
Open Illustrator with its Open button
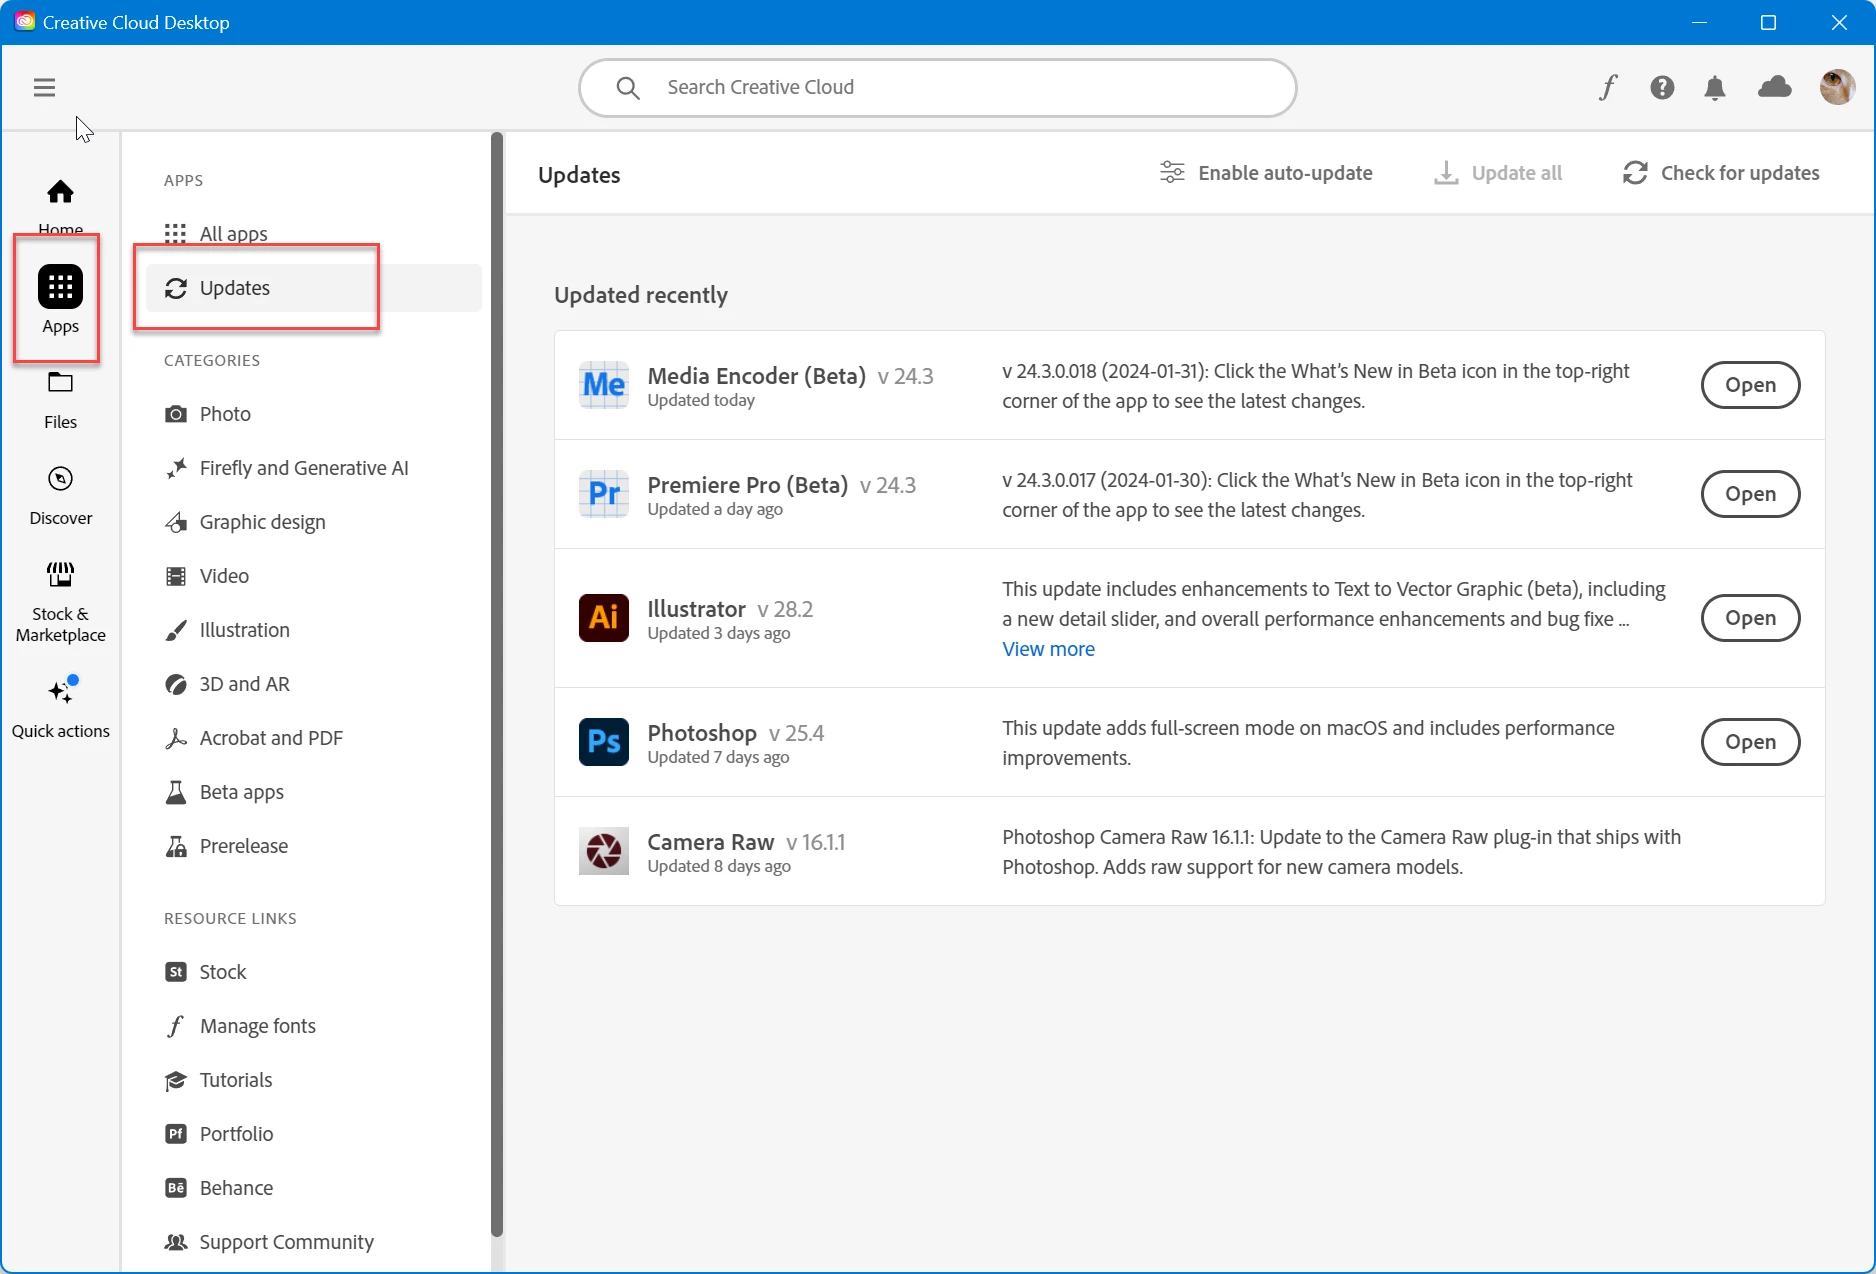tap(1750, 618)
